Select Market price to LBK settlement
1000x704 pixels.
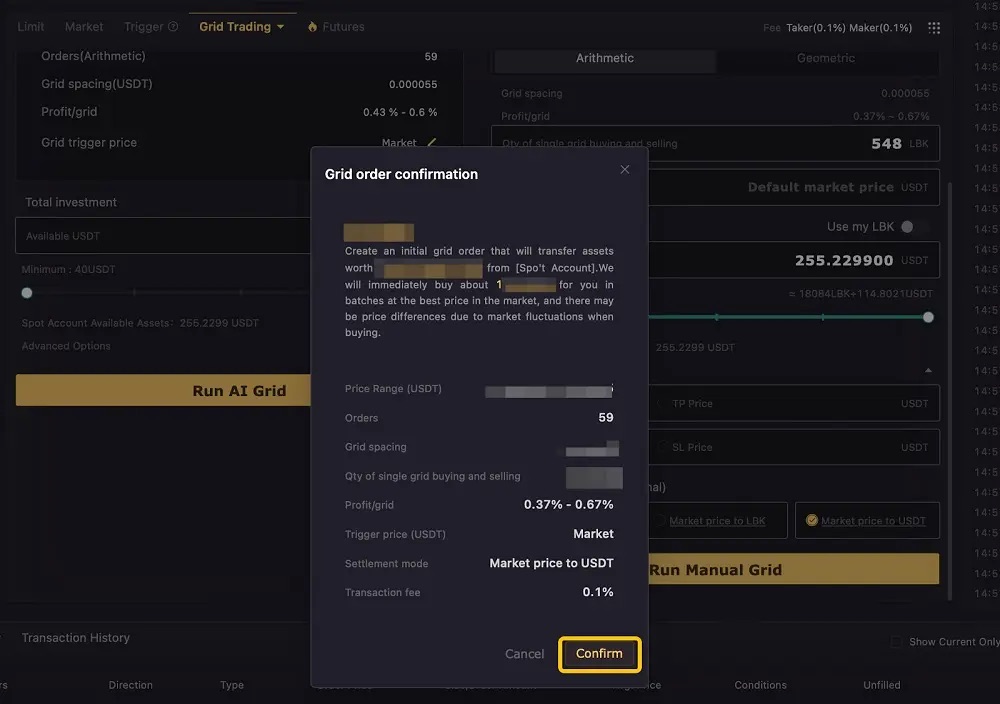tap(717, 521)
